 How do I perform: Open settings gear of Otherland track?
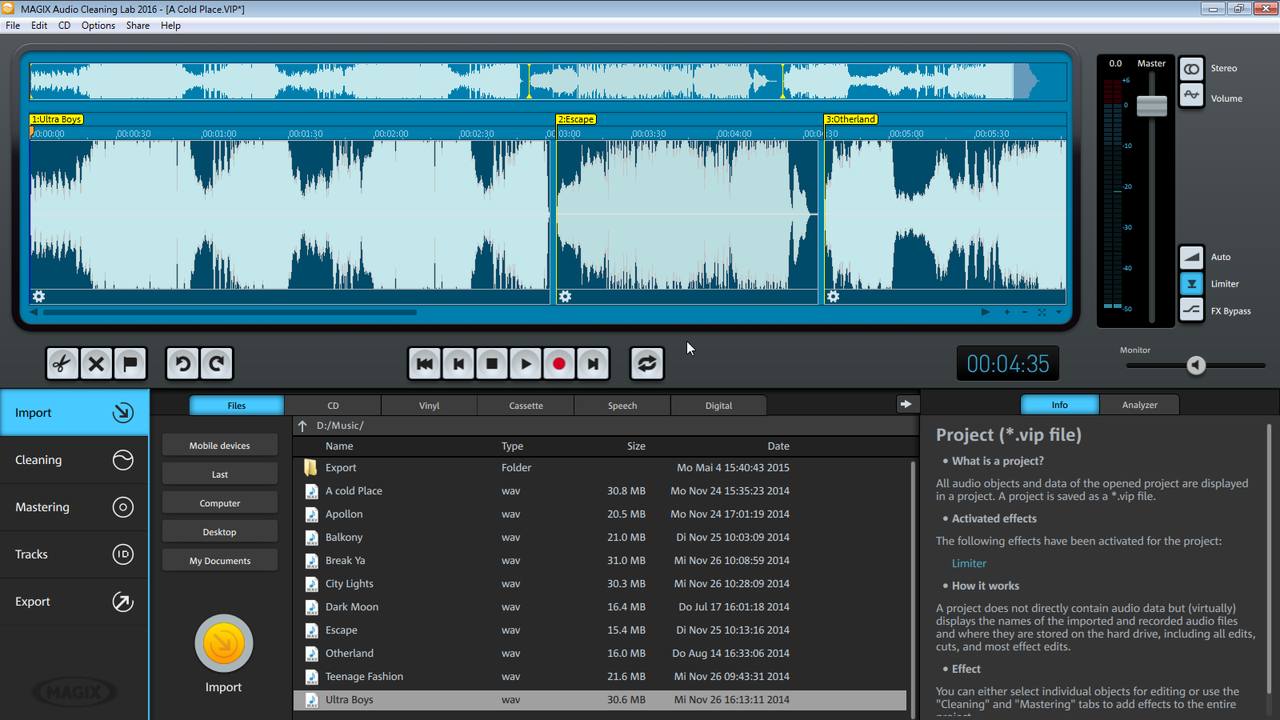pyautogui.click(x=833, y=296)
